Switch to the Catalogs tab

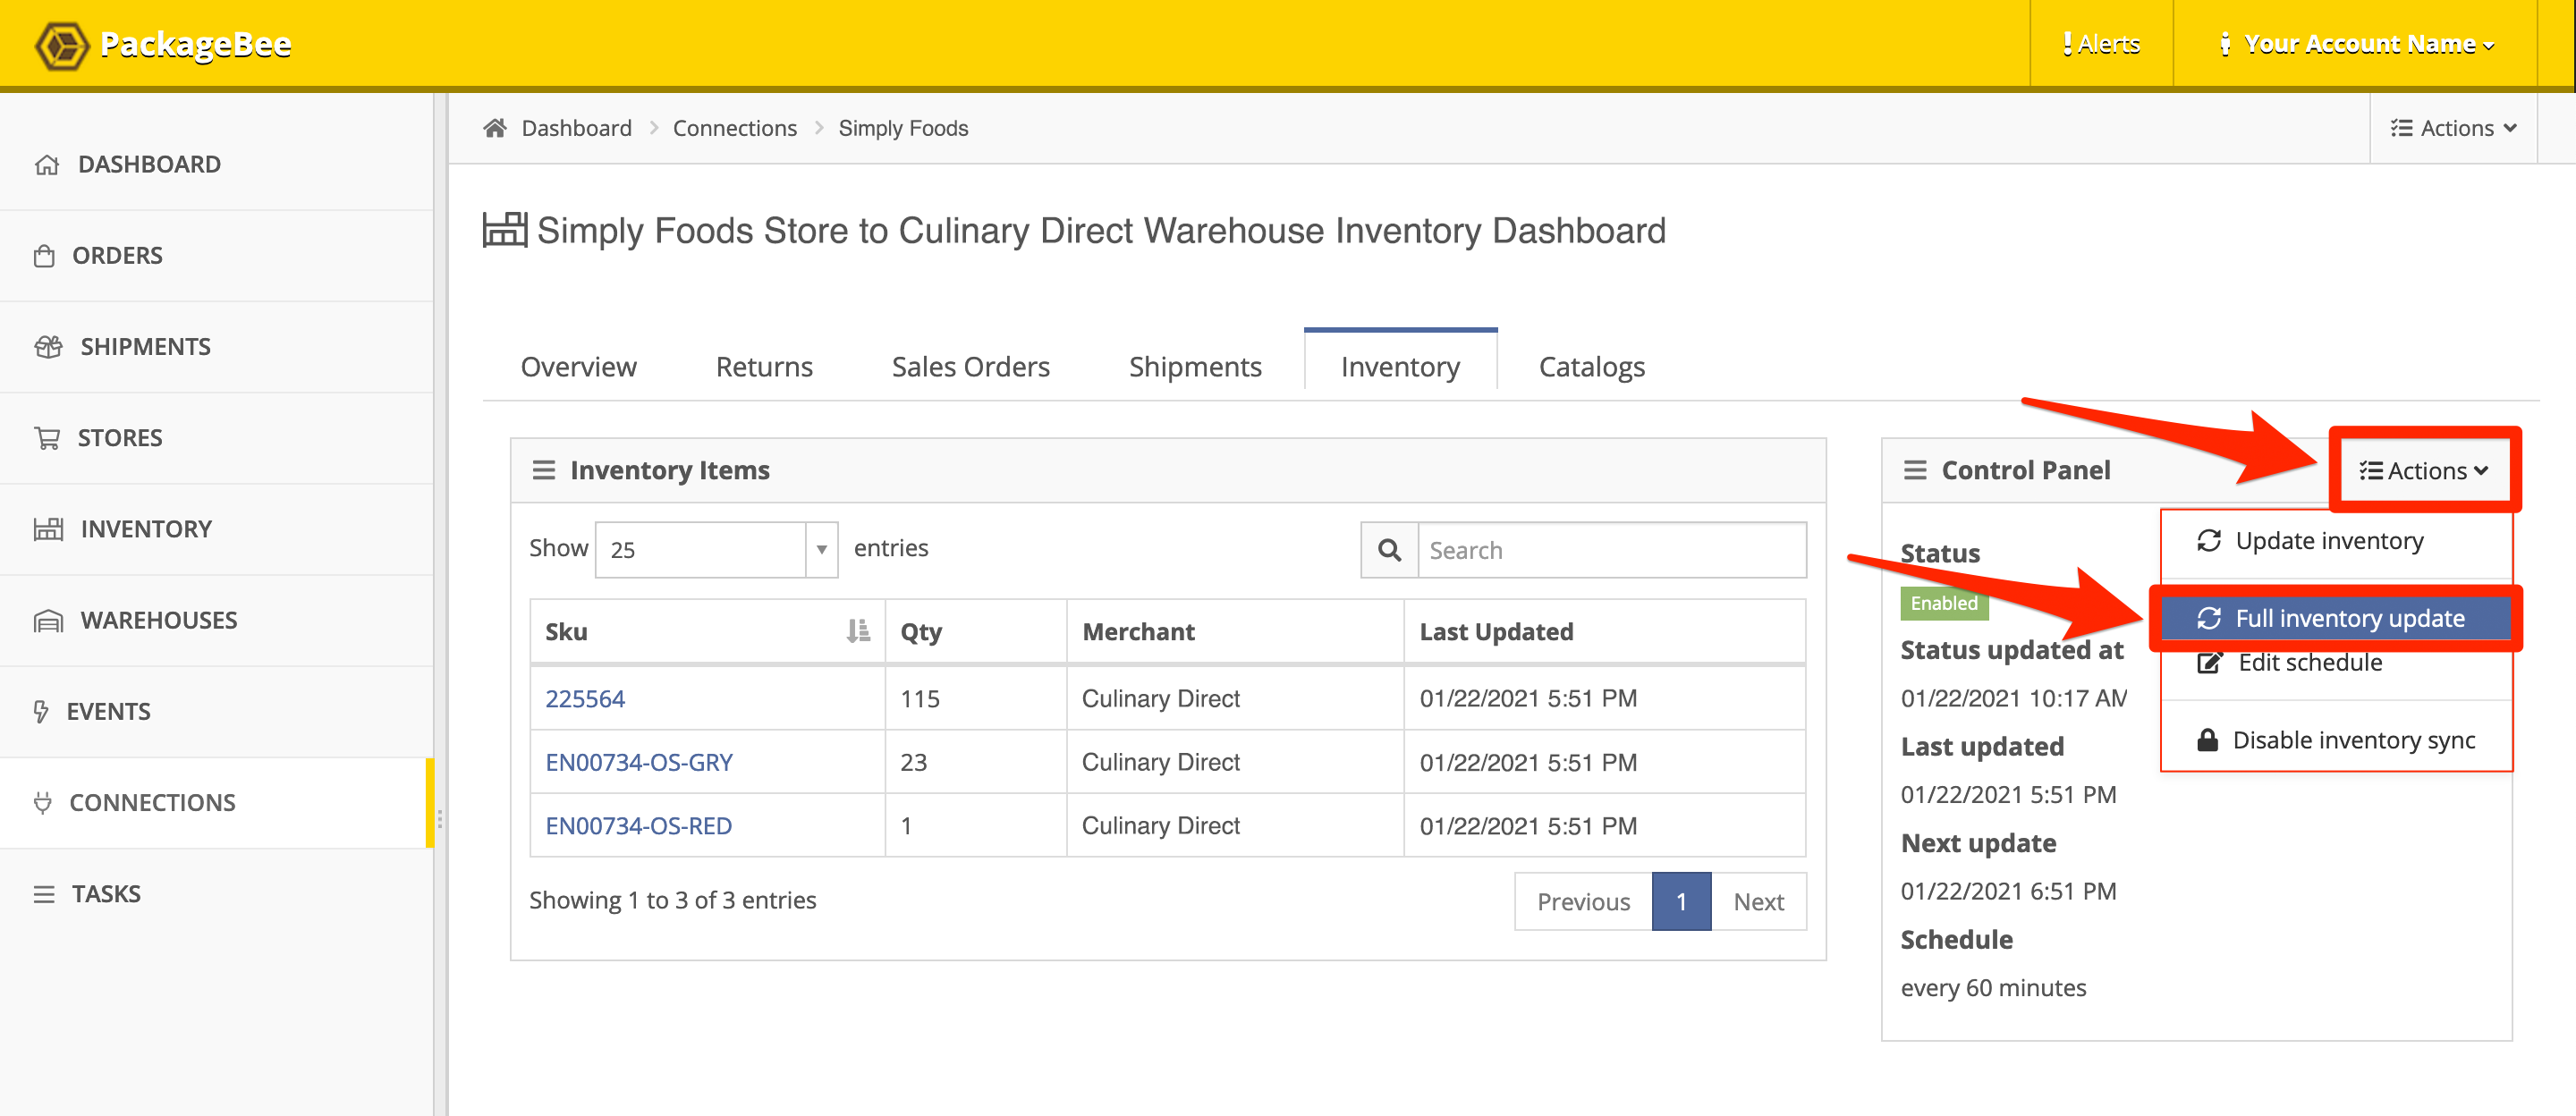1591,366
